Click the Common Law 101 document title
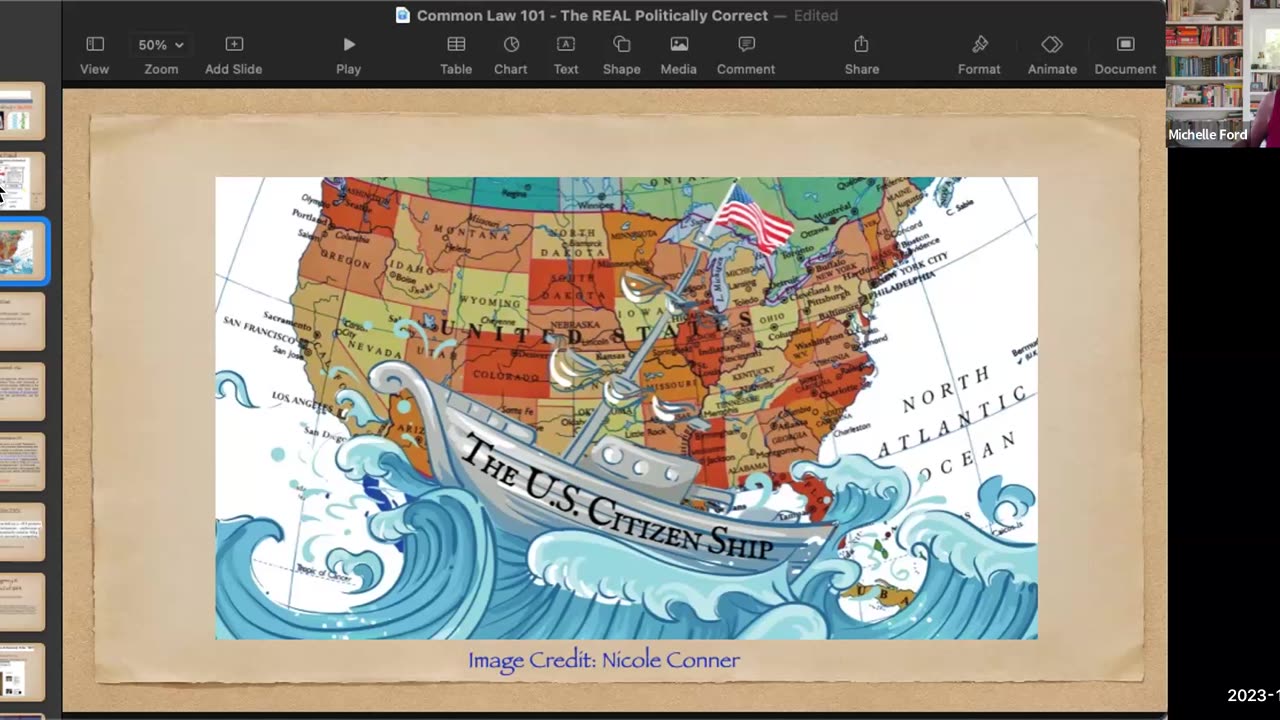 tap(592, 15)
